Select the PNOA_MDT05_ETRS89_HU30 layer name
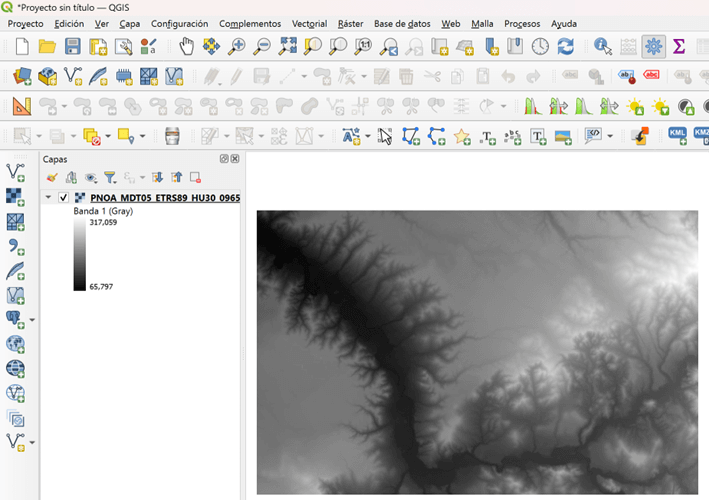The image size is (709, 500). click(165, 198)
